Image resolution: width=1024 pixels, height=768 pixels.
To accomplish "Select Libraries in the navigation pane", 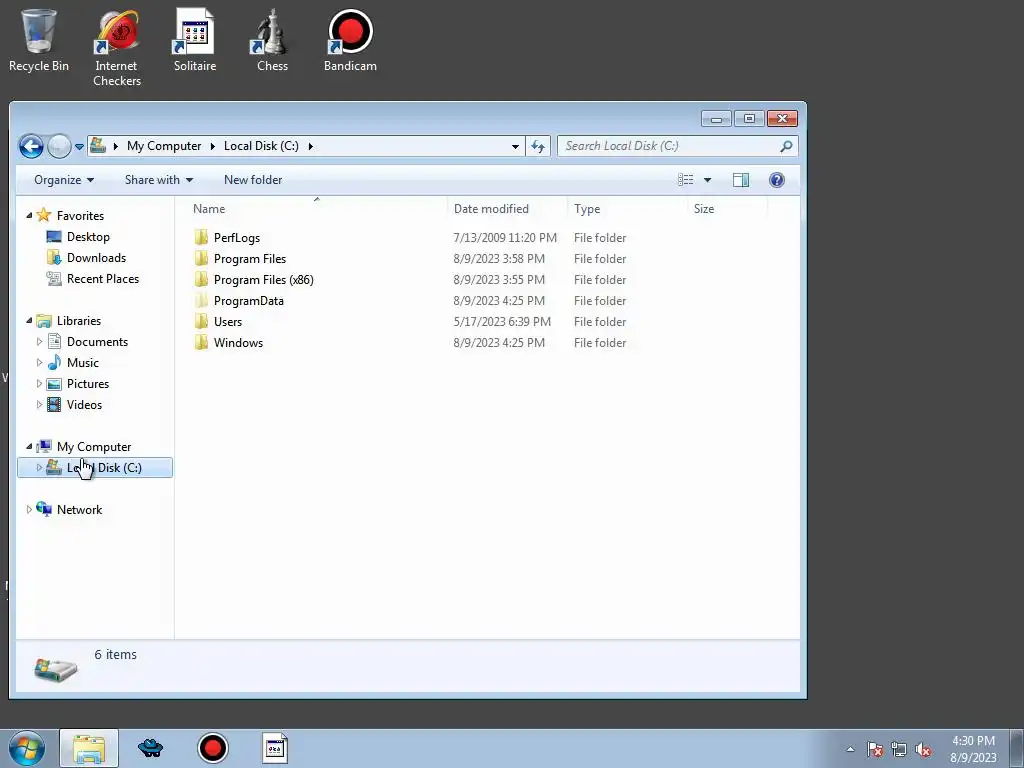I will [78, 321].
